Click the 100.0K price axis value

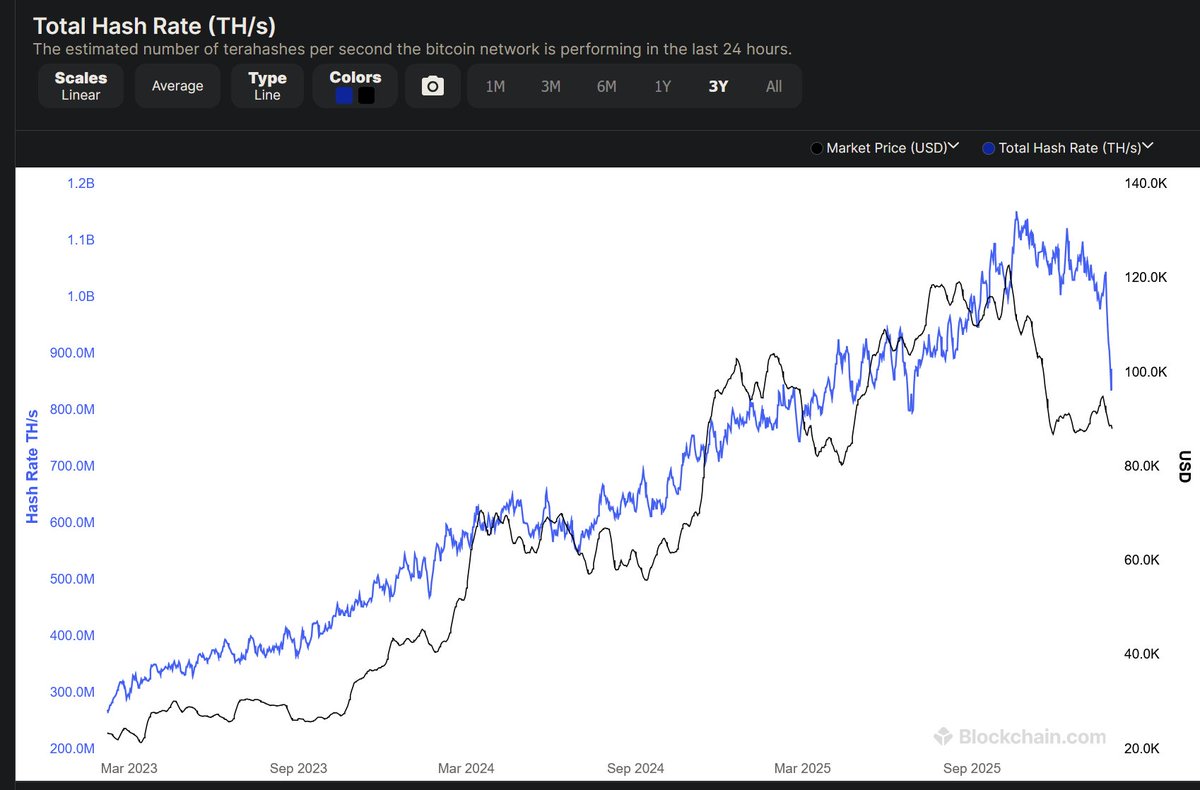(1146, 372)
